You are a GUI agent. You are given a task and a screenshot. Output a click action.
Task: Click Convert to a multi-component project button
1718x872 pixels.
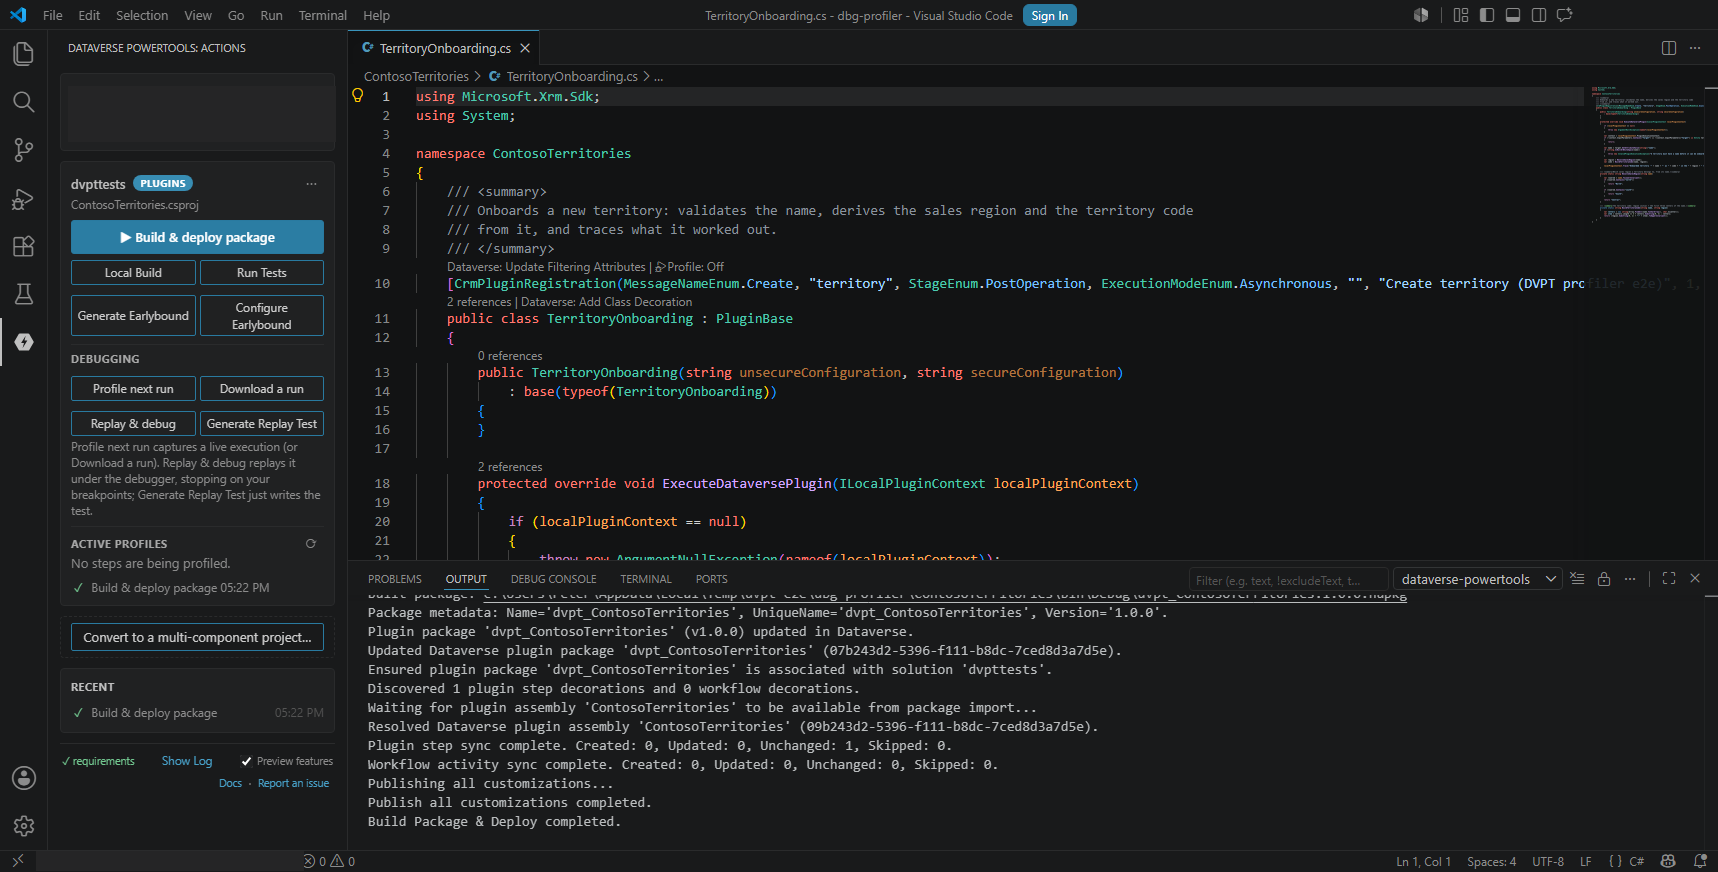click(x=197, y=637)
